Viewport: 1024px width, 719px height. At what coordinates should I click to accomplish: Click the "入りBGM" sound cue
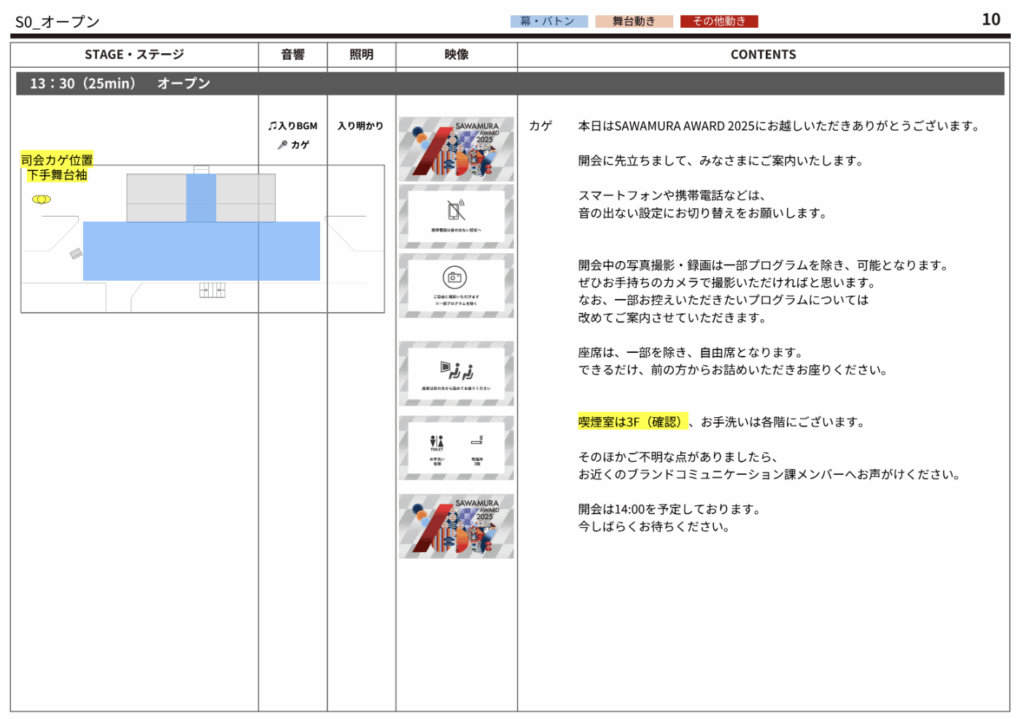click(x=298, y=126)
